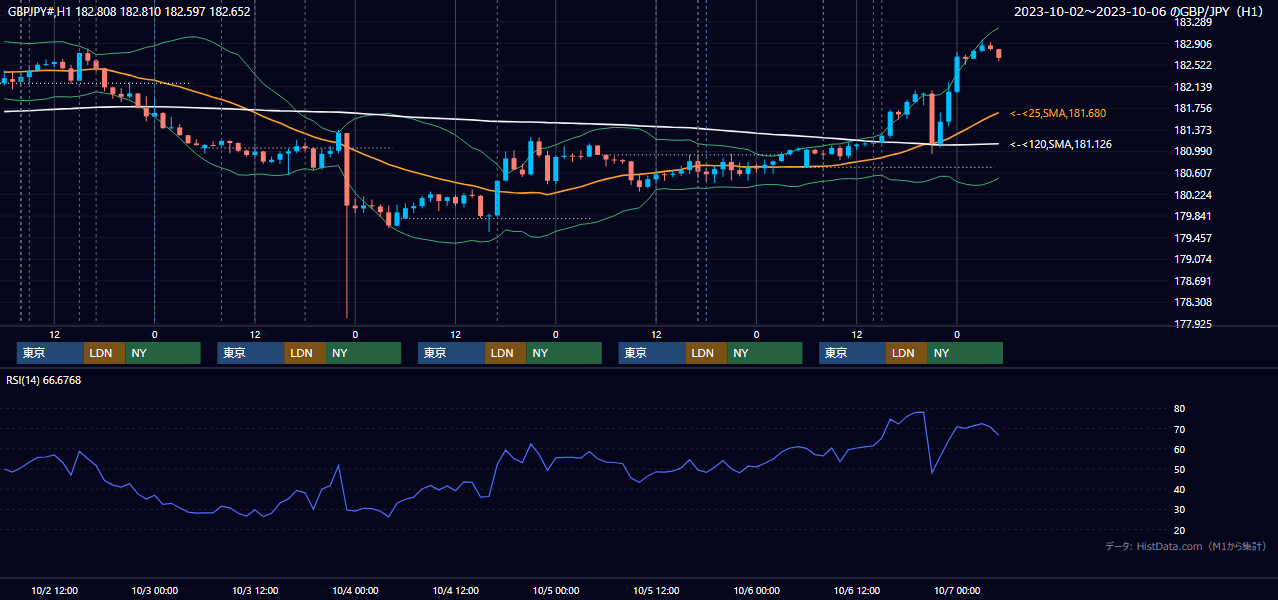Screen dimensions: 1278x600
Task: Click the 10/3 12:00 time axis label
Action: click(x=255, y=591)
